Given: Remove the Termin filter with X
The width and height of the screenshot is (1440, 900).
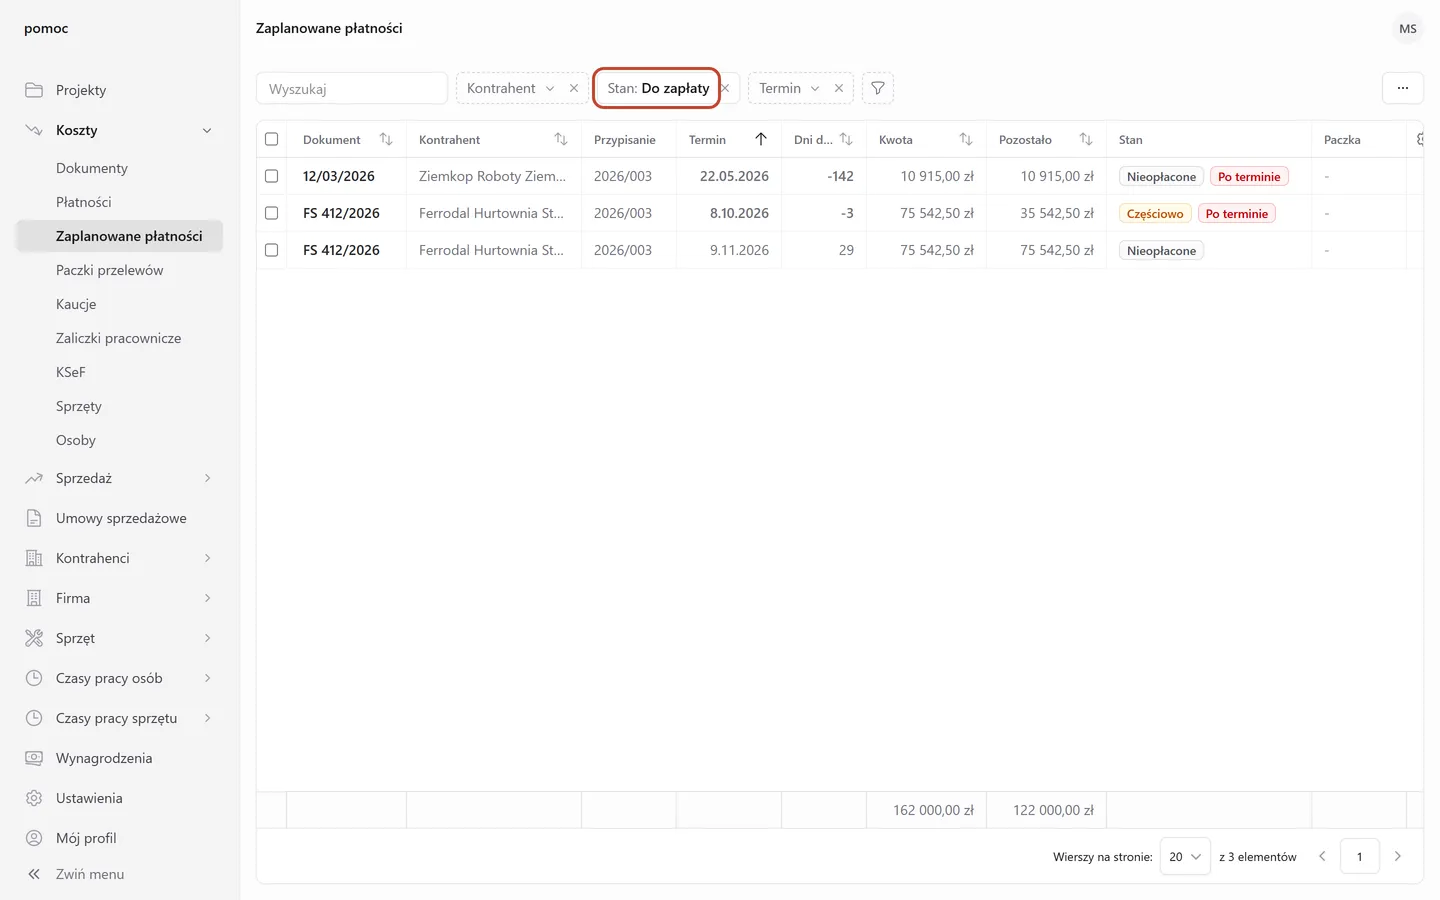Looking at the screenshot, I should (839, 88).
